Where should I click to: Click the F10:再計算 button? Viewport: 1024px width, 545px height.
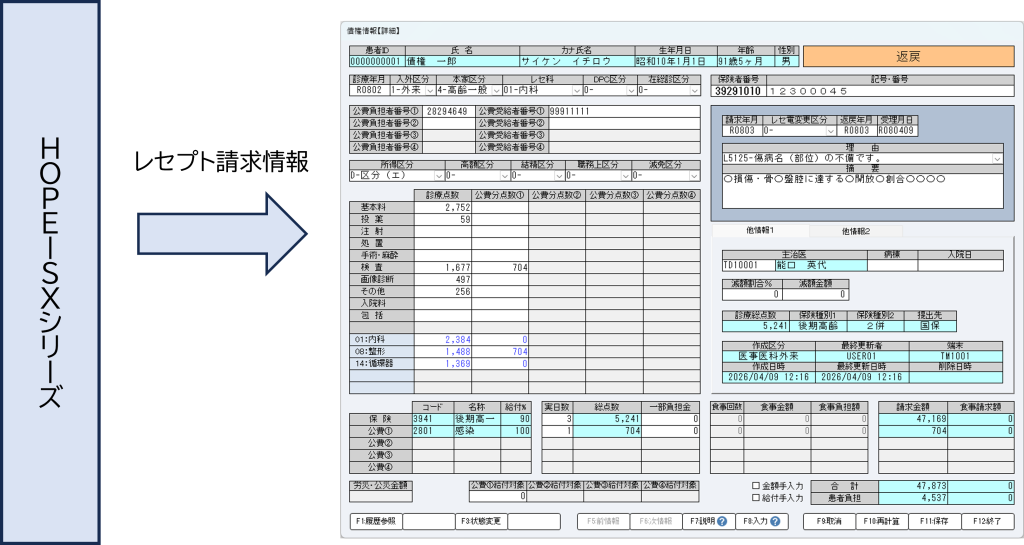point(882,522)
